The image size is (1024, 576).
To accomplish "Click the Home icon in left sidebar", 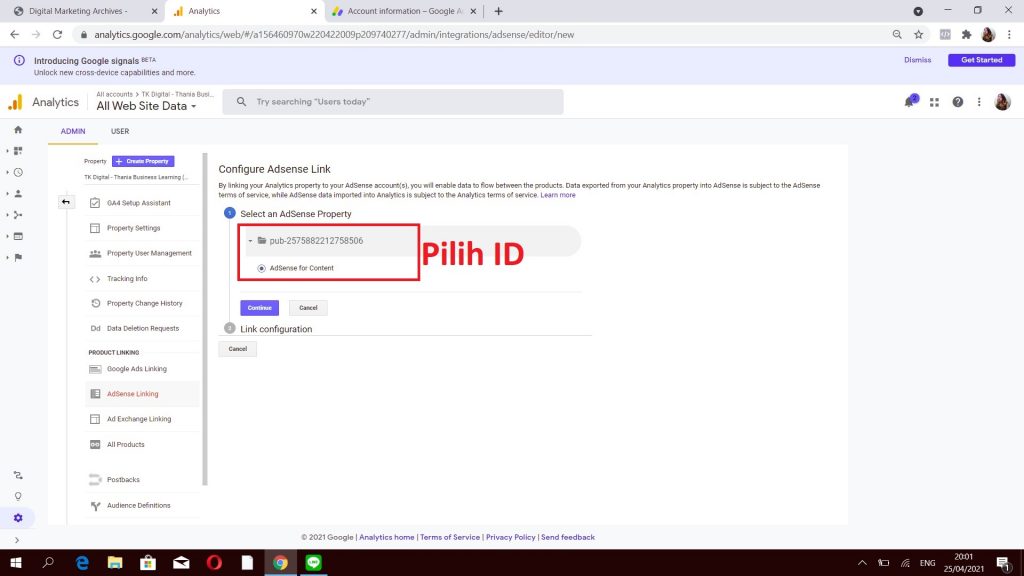I will 17,130.
